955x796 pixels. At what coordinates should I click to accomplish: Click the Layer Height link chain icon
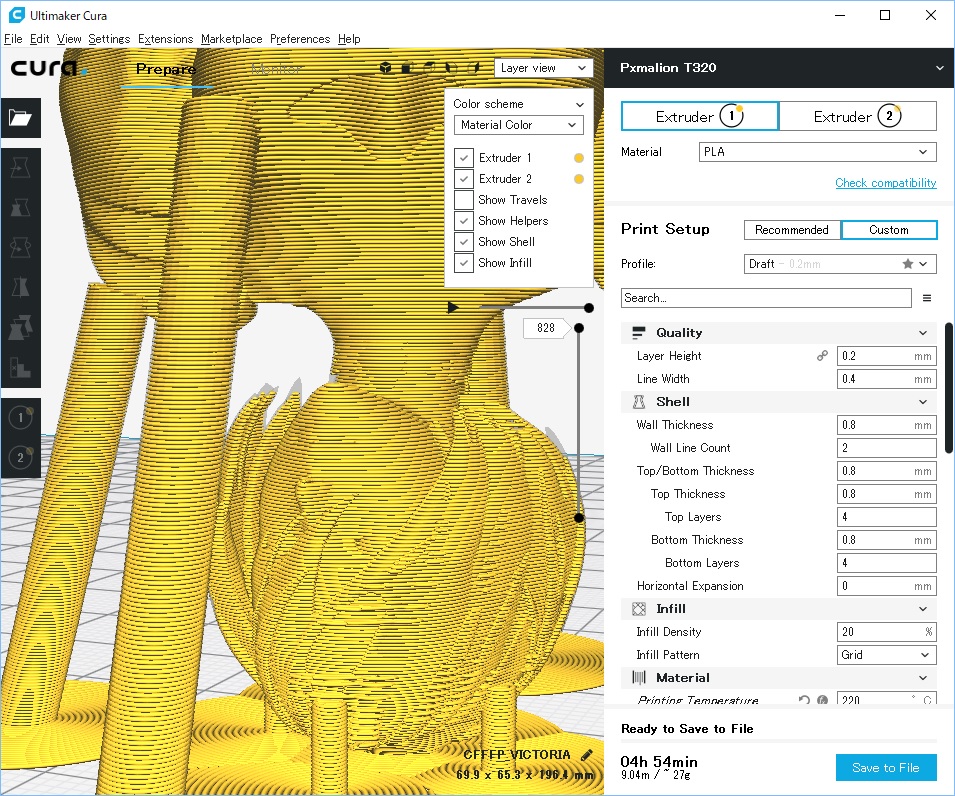click(822, 356)
